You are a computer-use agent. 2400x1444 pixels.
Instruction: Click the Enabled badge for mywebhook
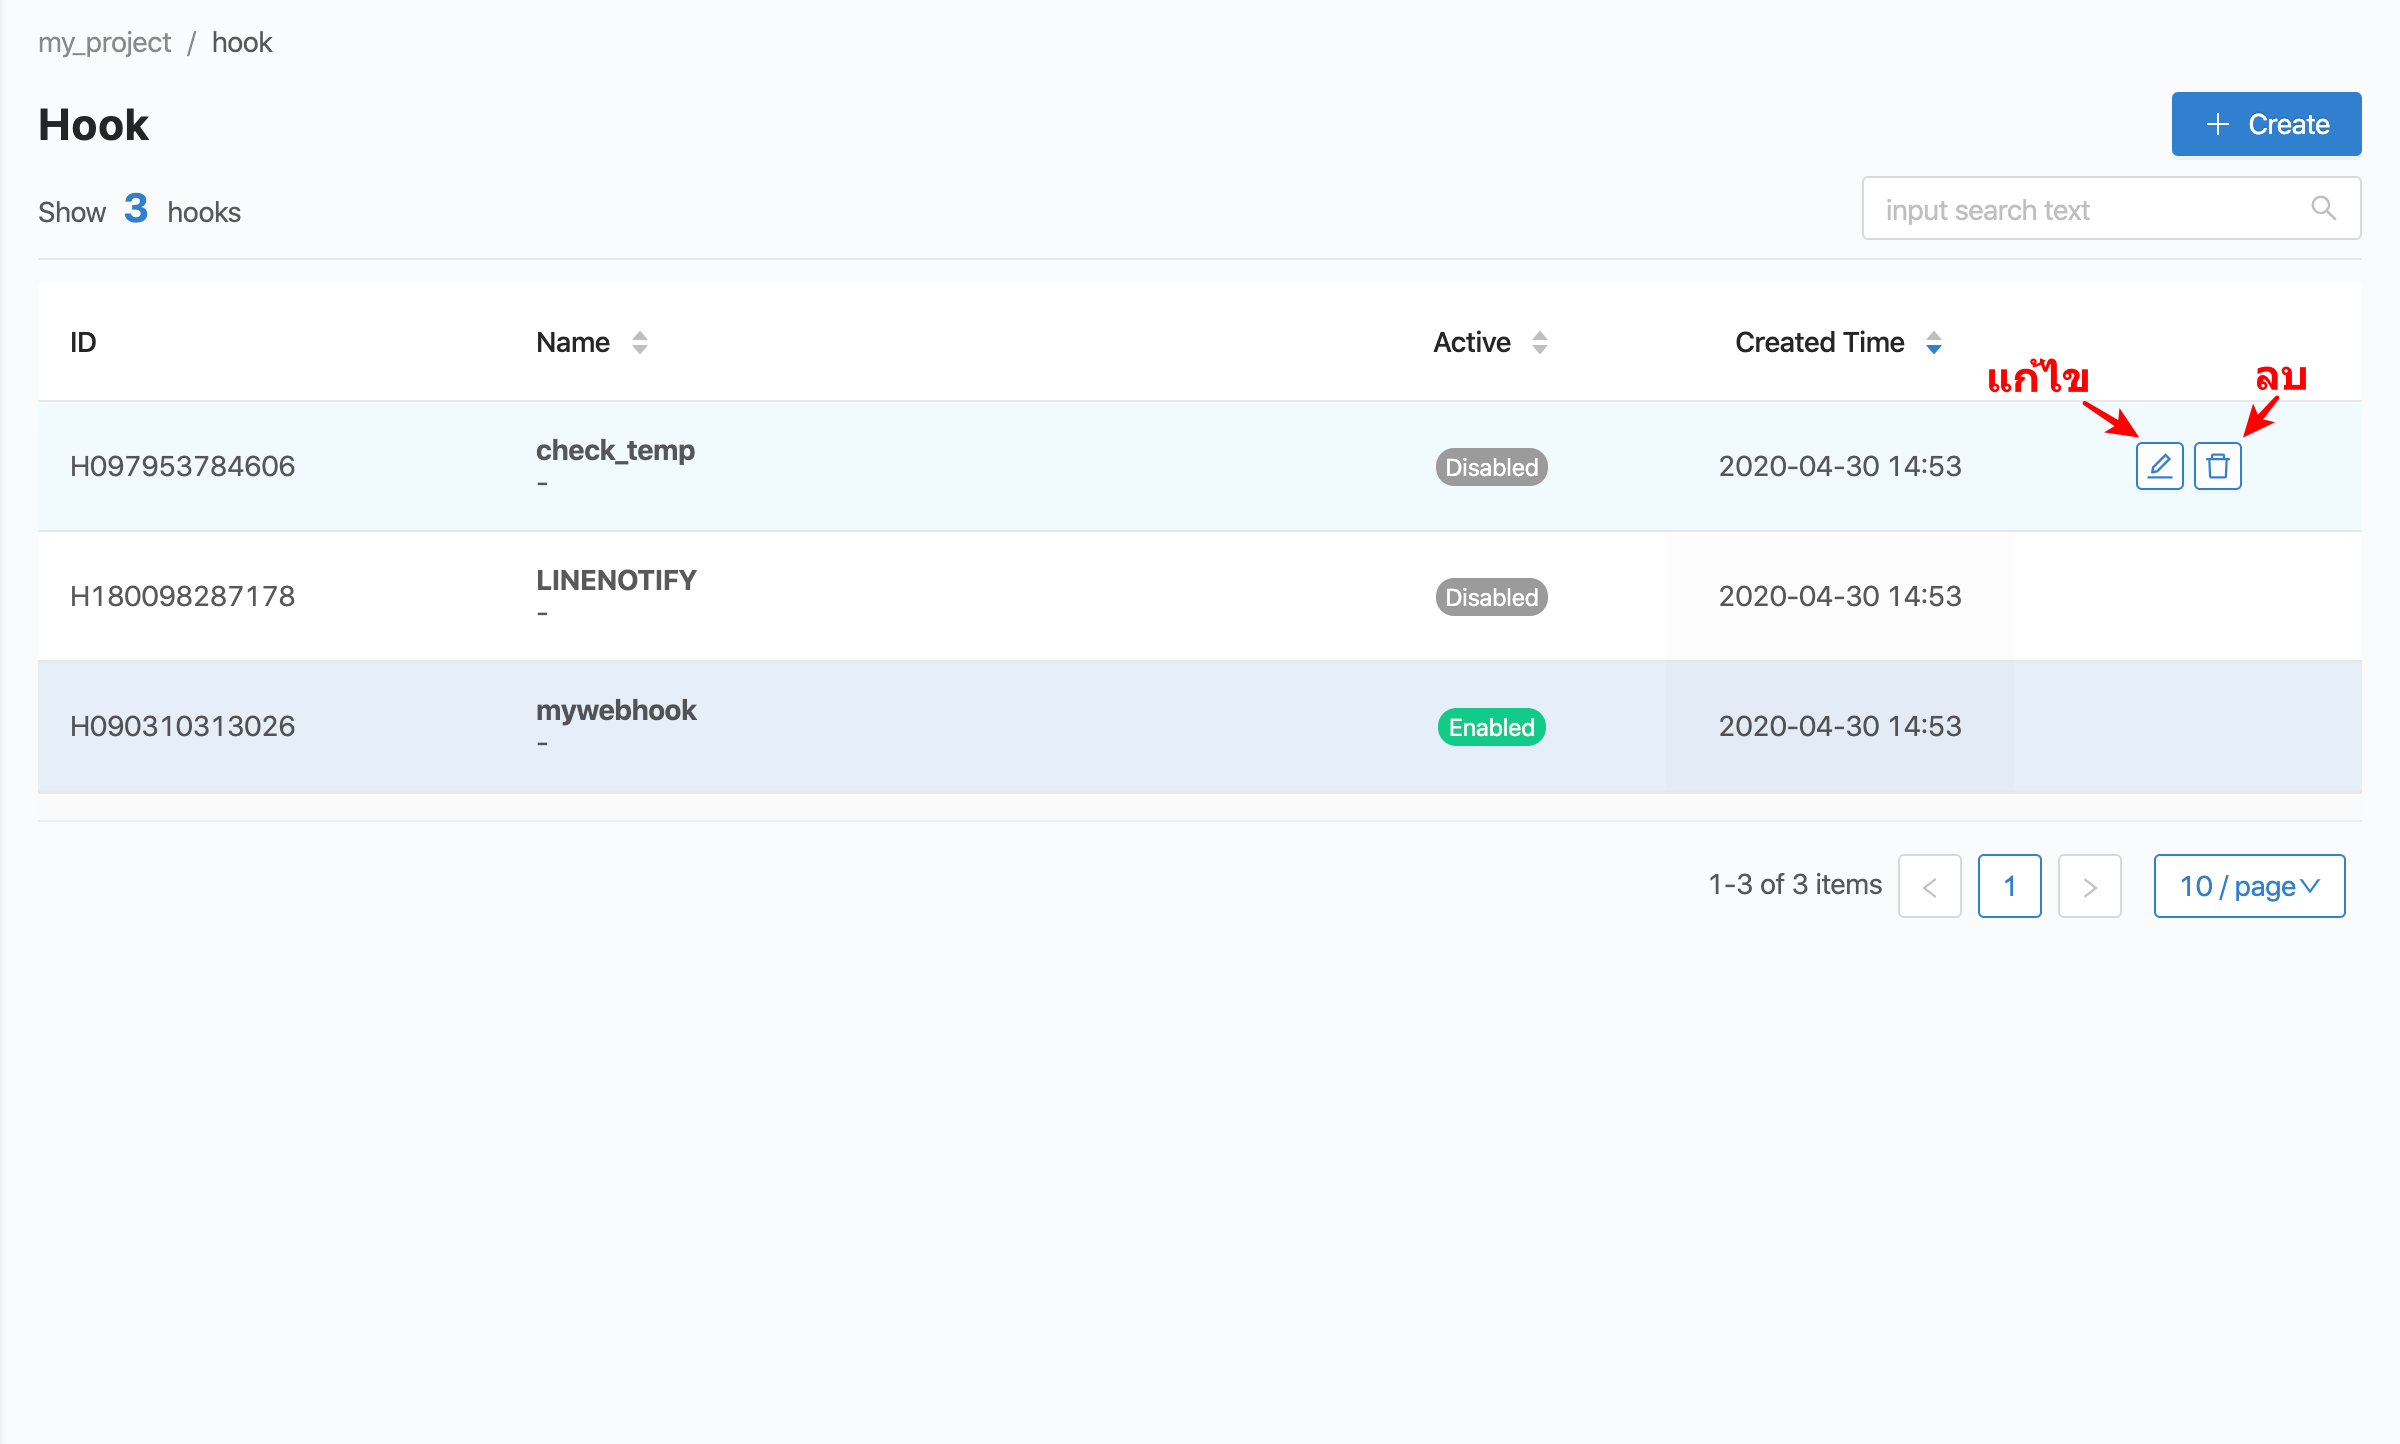click(1491, 727)
